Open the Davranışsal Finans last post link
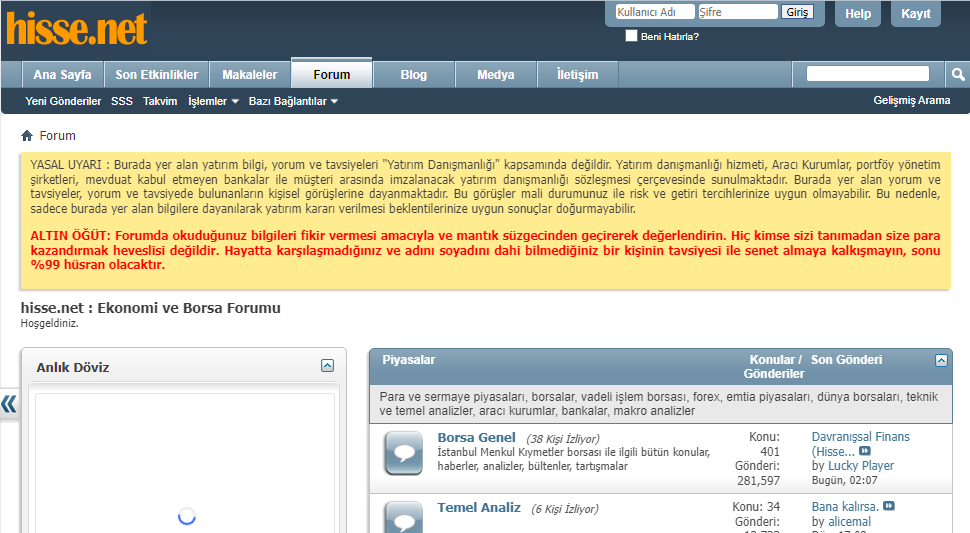 pyautogui.click(x=861, y=444)
